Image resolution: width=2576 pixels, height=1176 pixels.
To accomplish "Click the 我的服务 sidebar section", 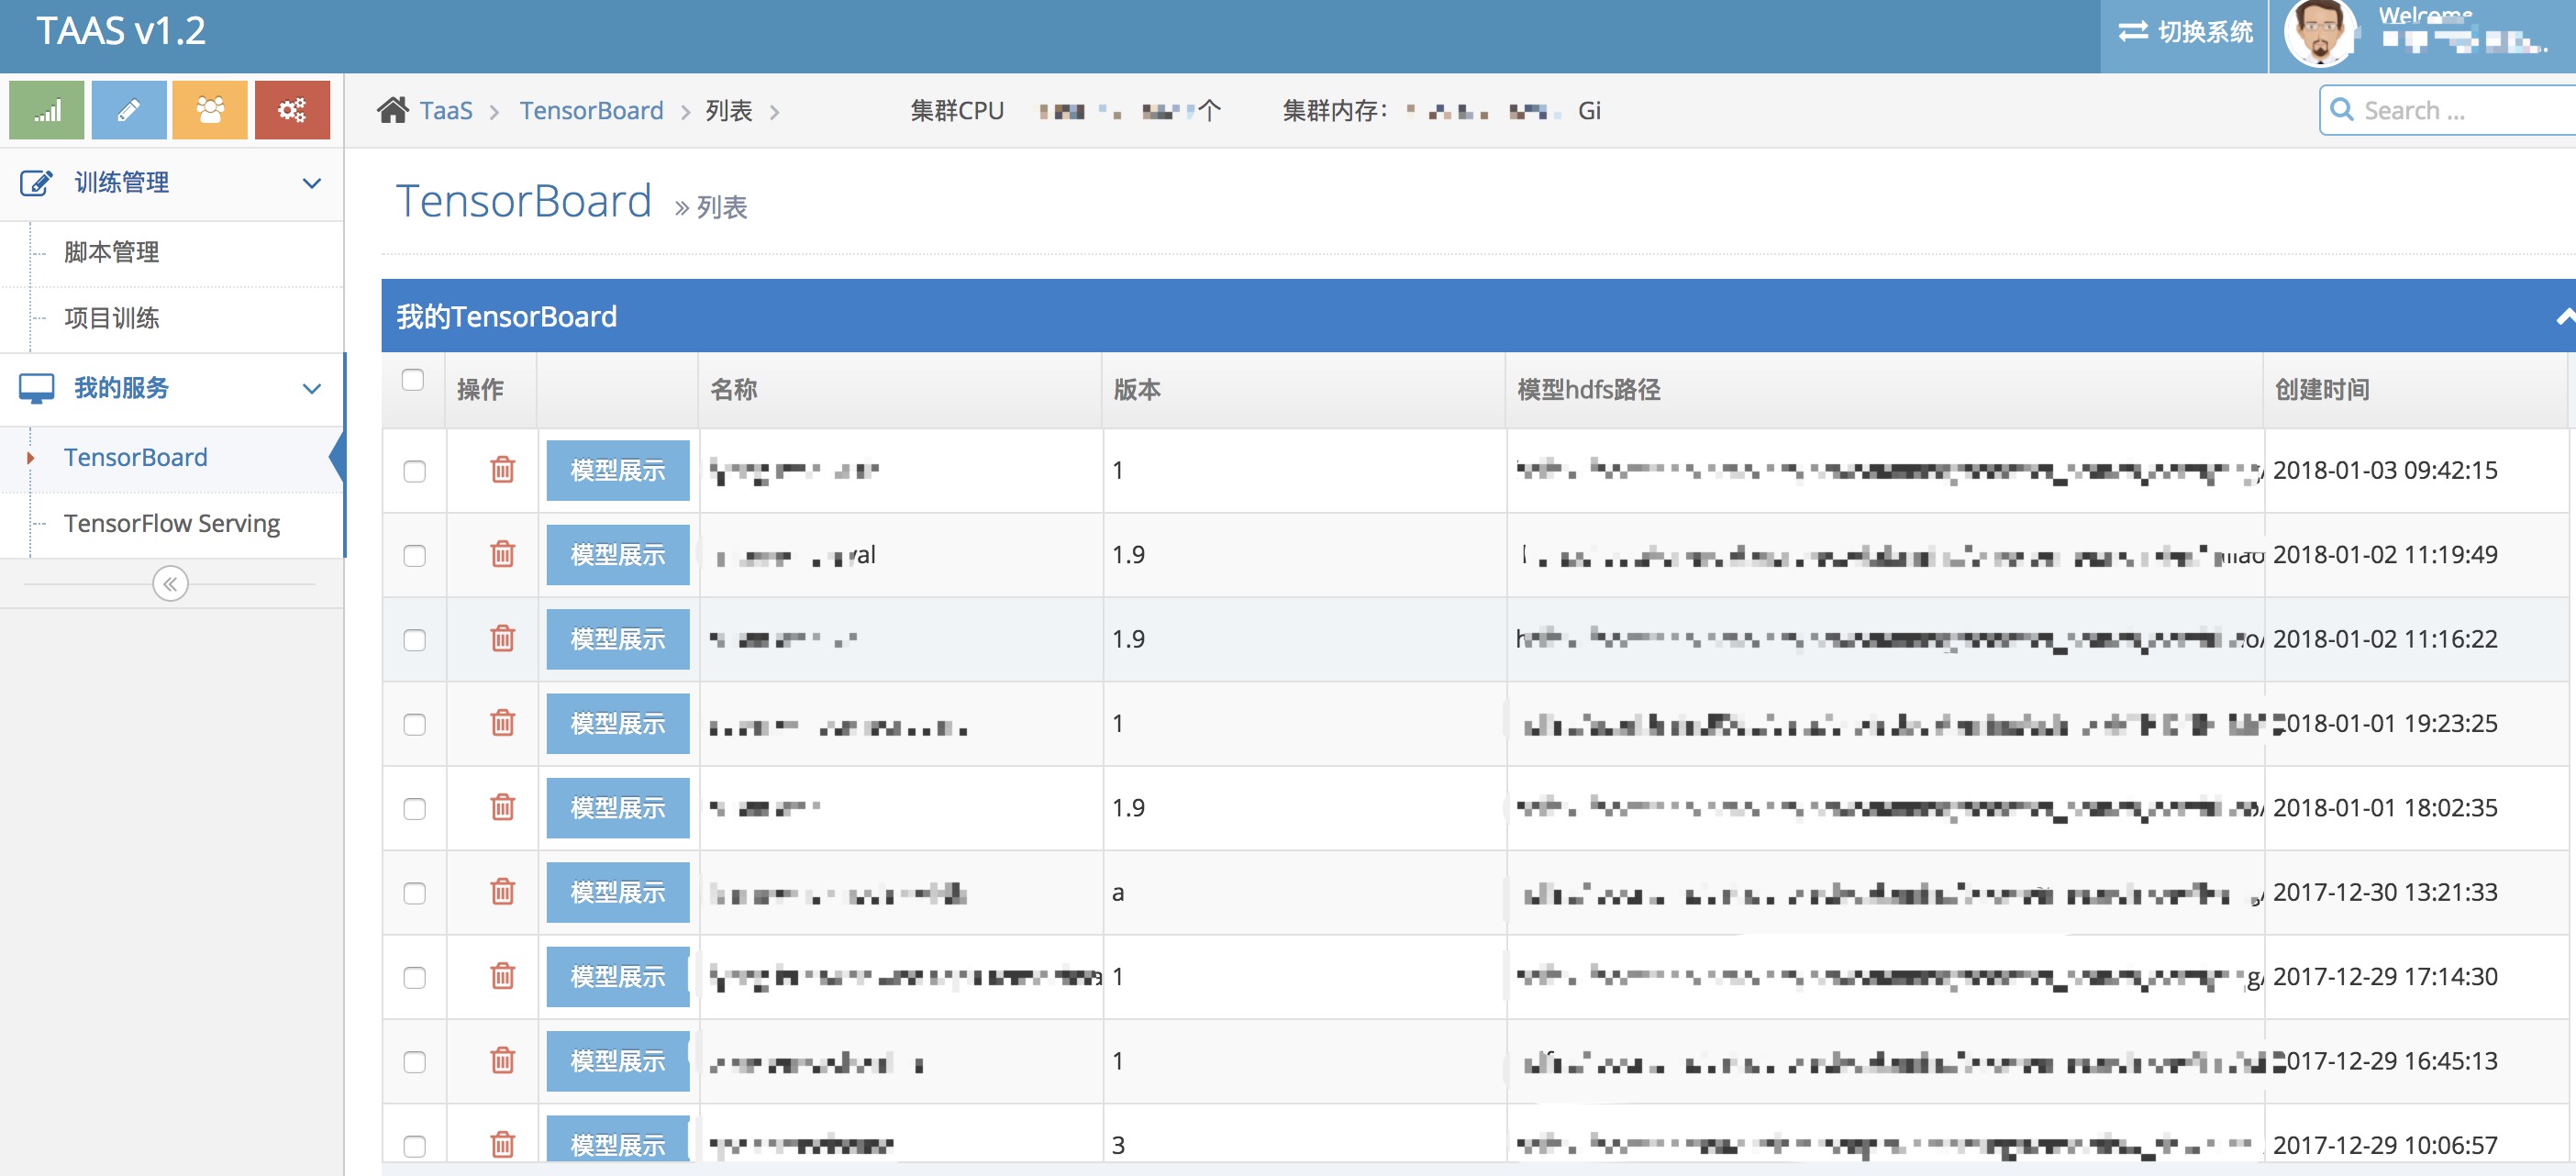I will pos(171,389).
